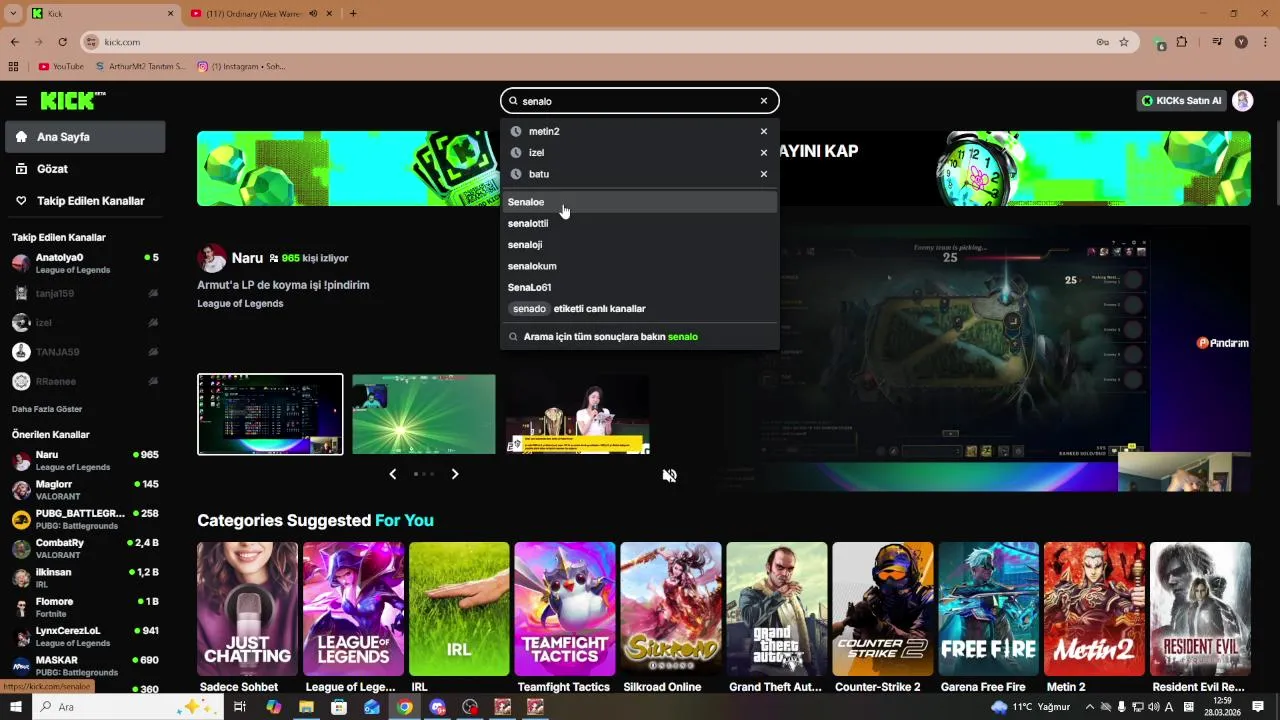Viewport: 1280px width, 720px height.
Task: Open recommended channel Flomore
Action: coord(85,607)
